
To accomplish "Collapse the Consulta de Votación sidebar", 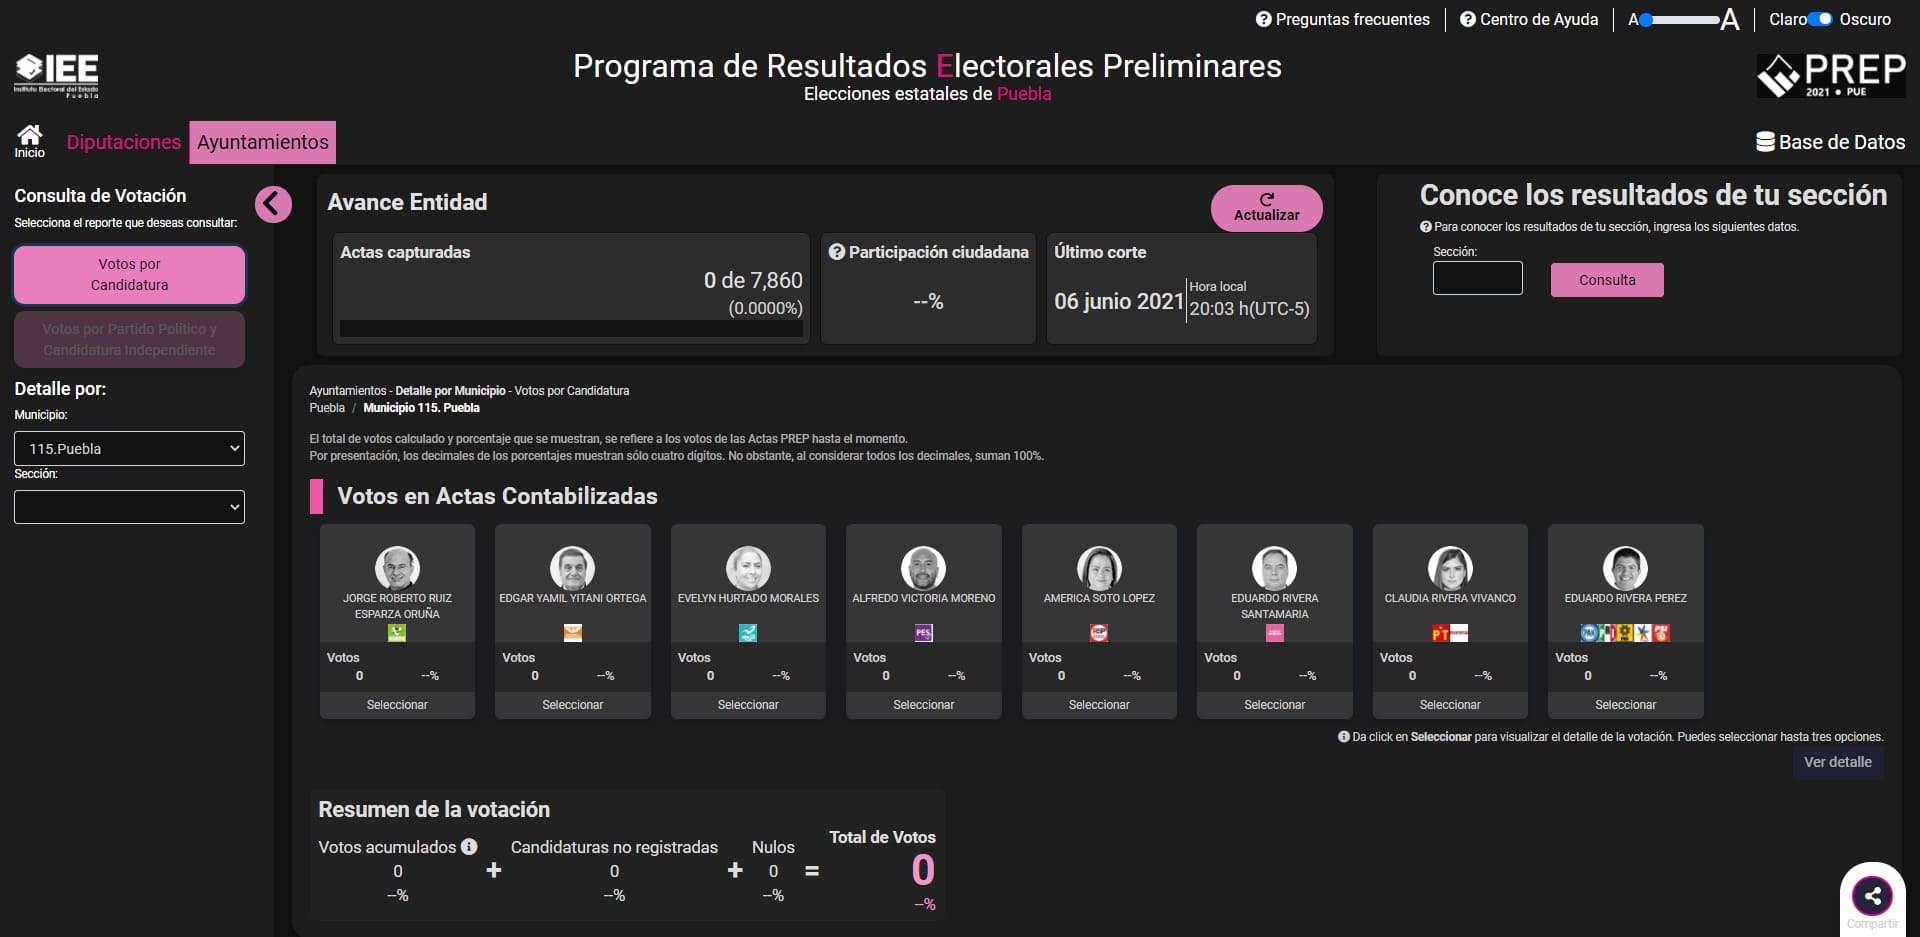I will 273,204.
